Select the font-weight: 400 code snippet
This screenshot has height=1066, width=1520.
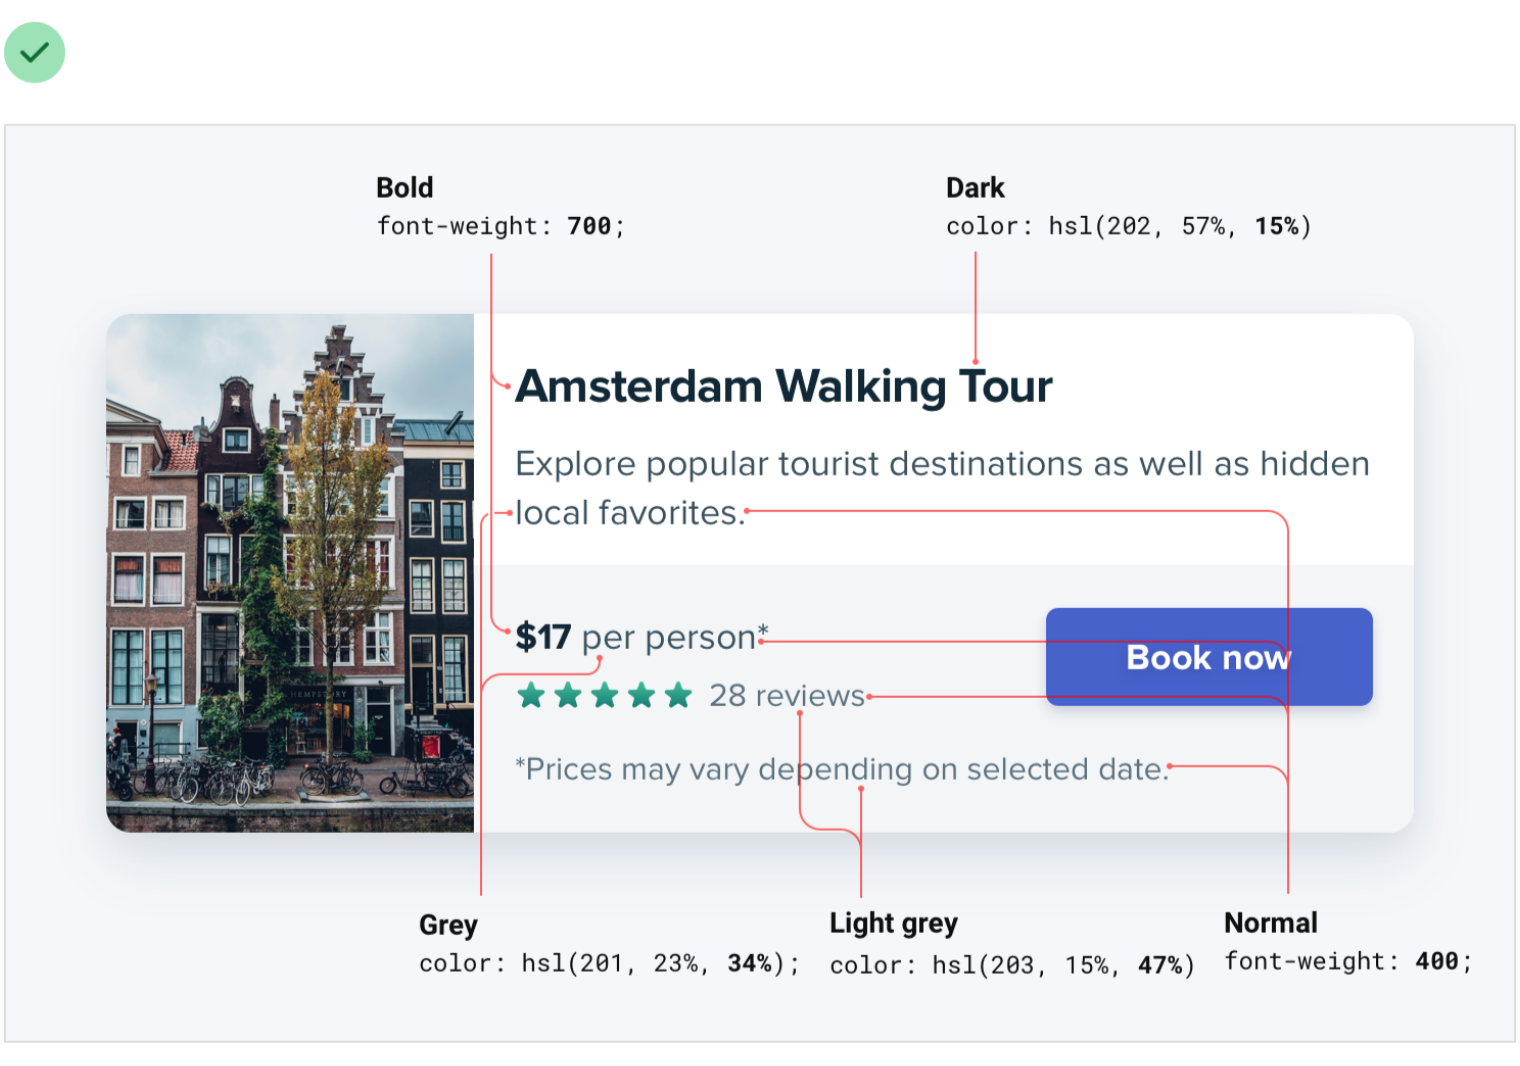coord(1348,962)
